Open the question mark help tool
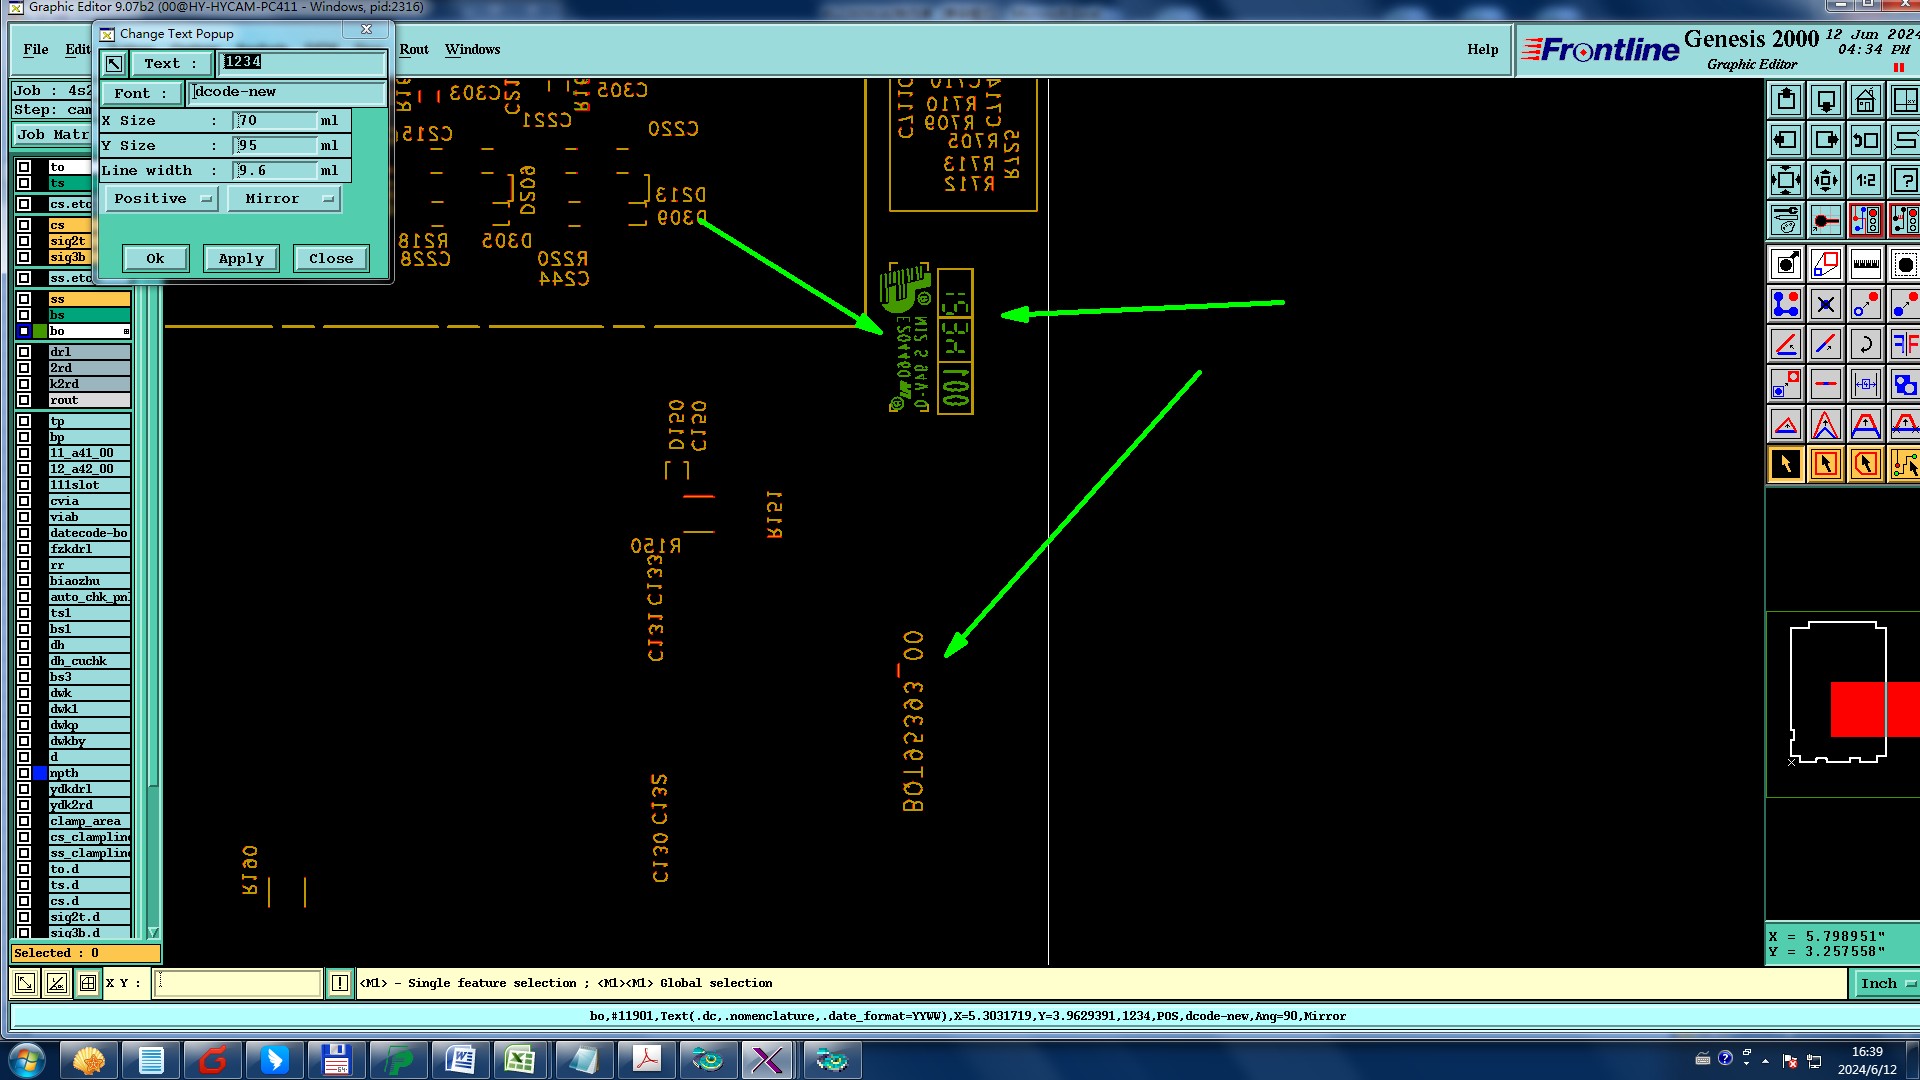This screenshot has height=1080, width=1920. (1904, 181)
